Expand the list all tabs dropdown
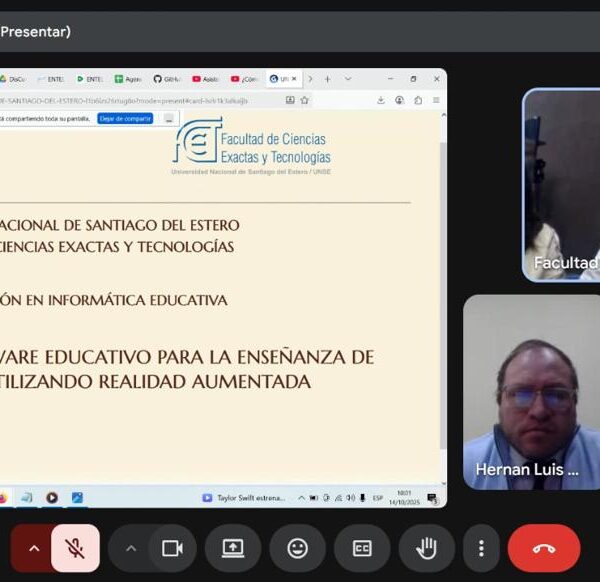 click(x=348, y=79)
